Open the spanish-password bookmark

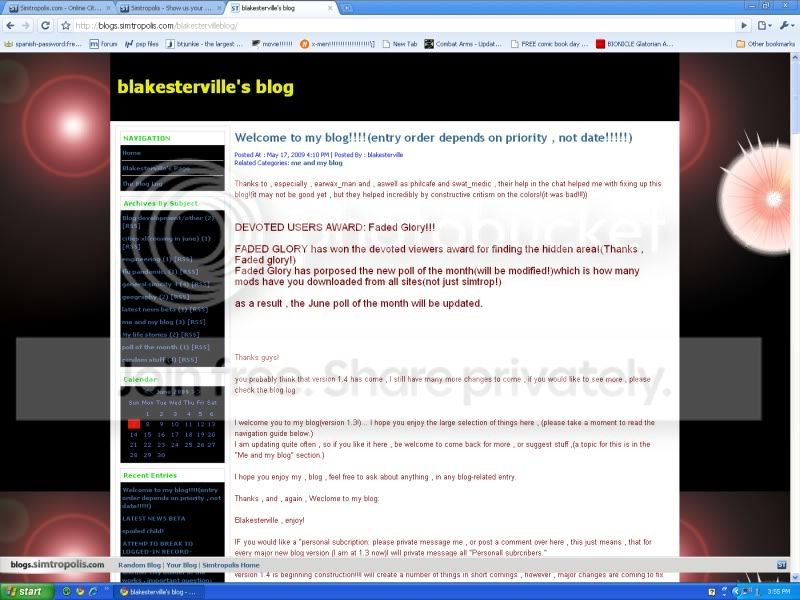(43, 44)
